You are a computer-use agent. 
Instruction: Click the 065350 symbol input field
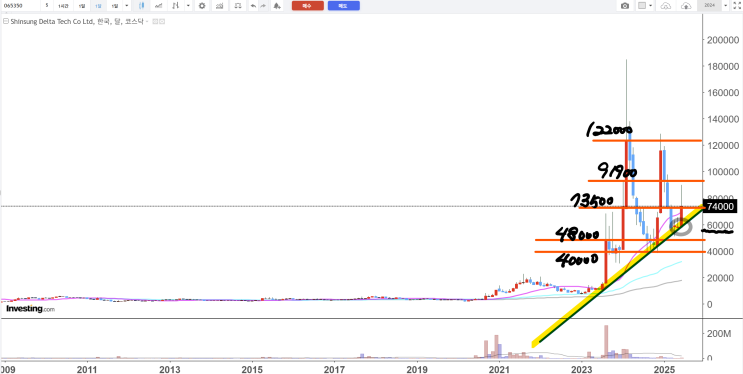click(20, 6)
